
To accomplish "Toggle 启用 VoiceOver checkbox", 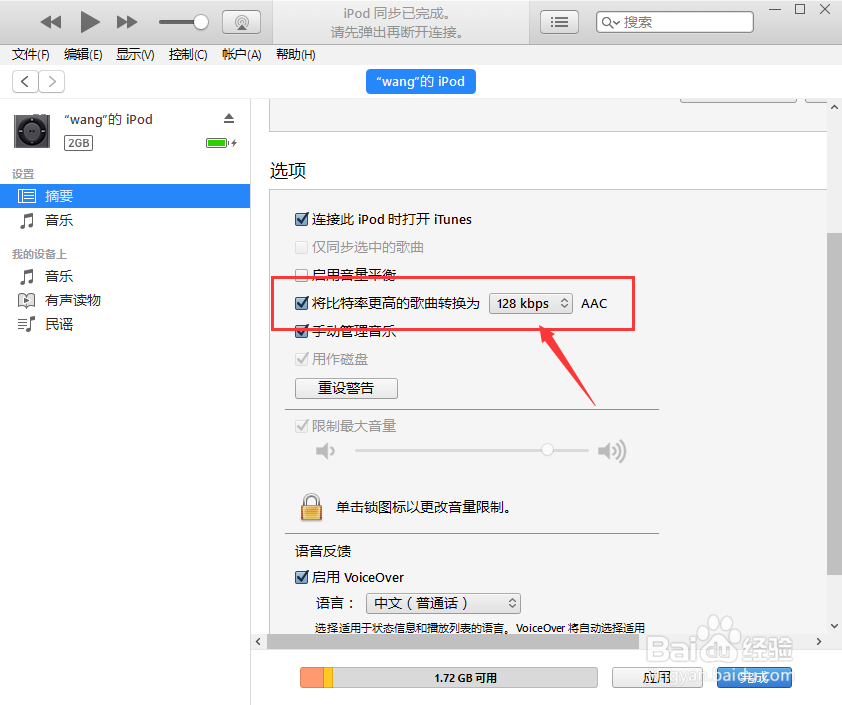I will pyautogui.click(x=302, y=577).
